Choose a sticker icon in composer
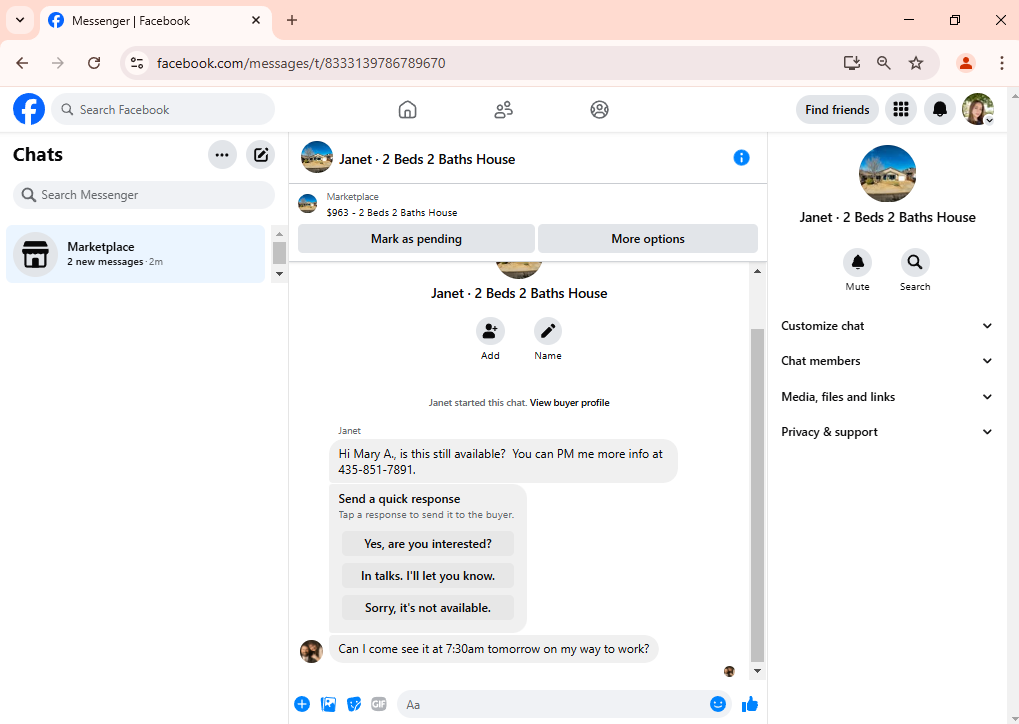The height and width of the screenshot is (724, 1019). click(354, 704)
